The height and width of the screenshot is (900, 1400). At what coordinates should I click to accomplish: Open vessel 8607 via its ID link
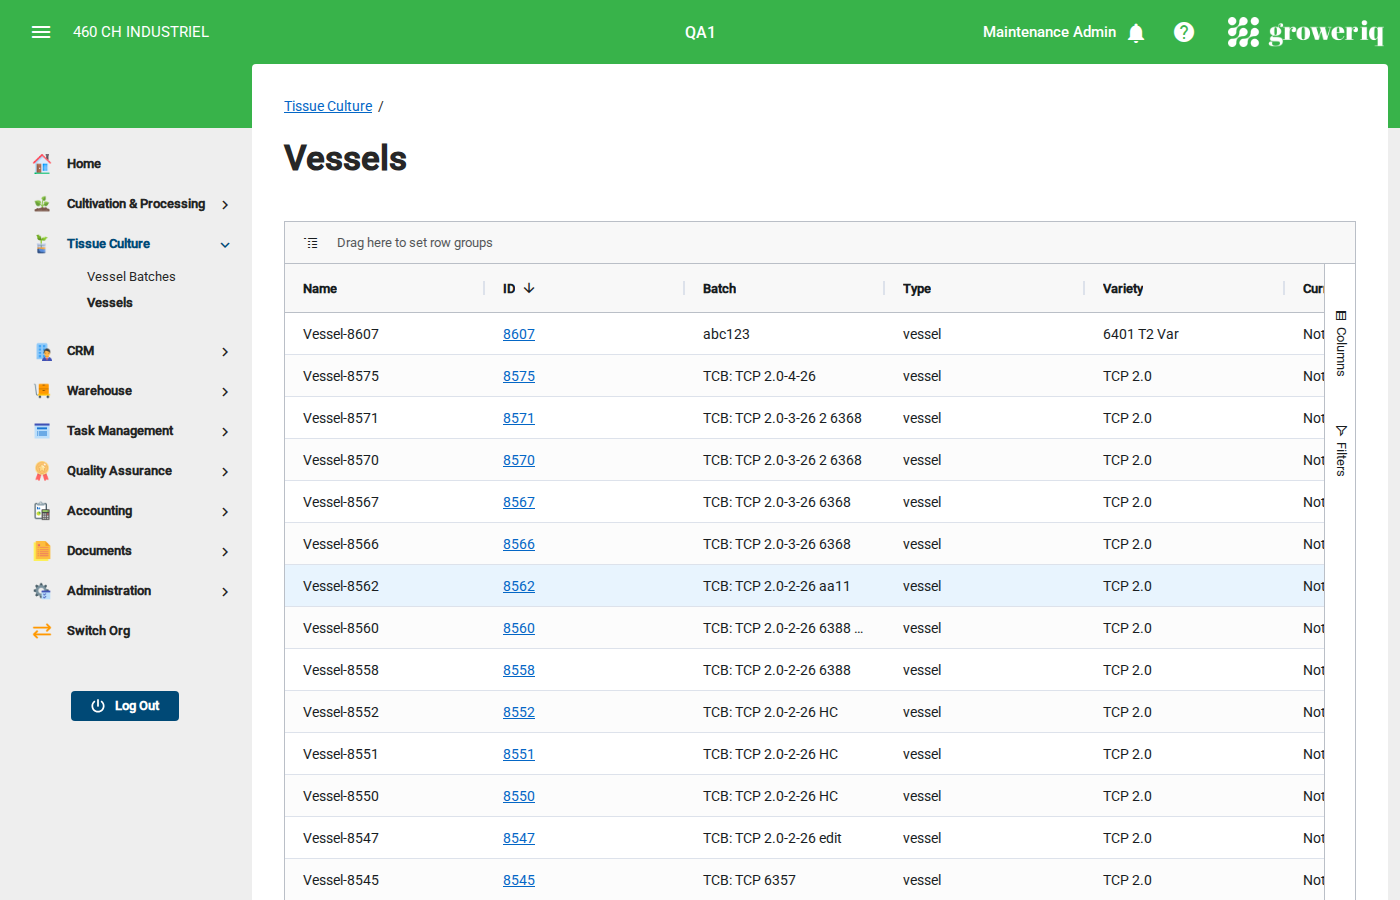tap(518, 334)
